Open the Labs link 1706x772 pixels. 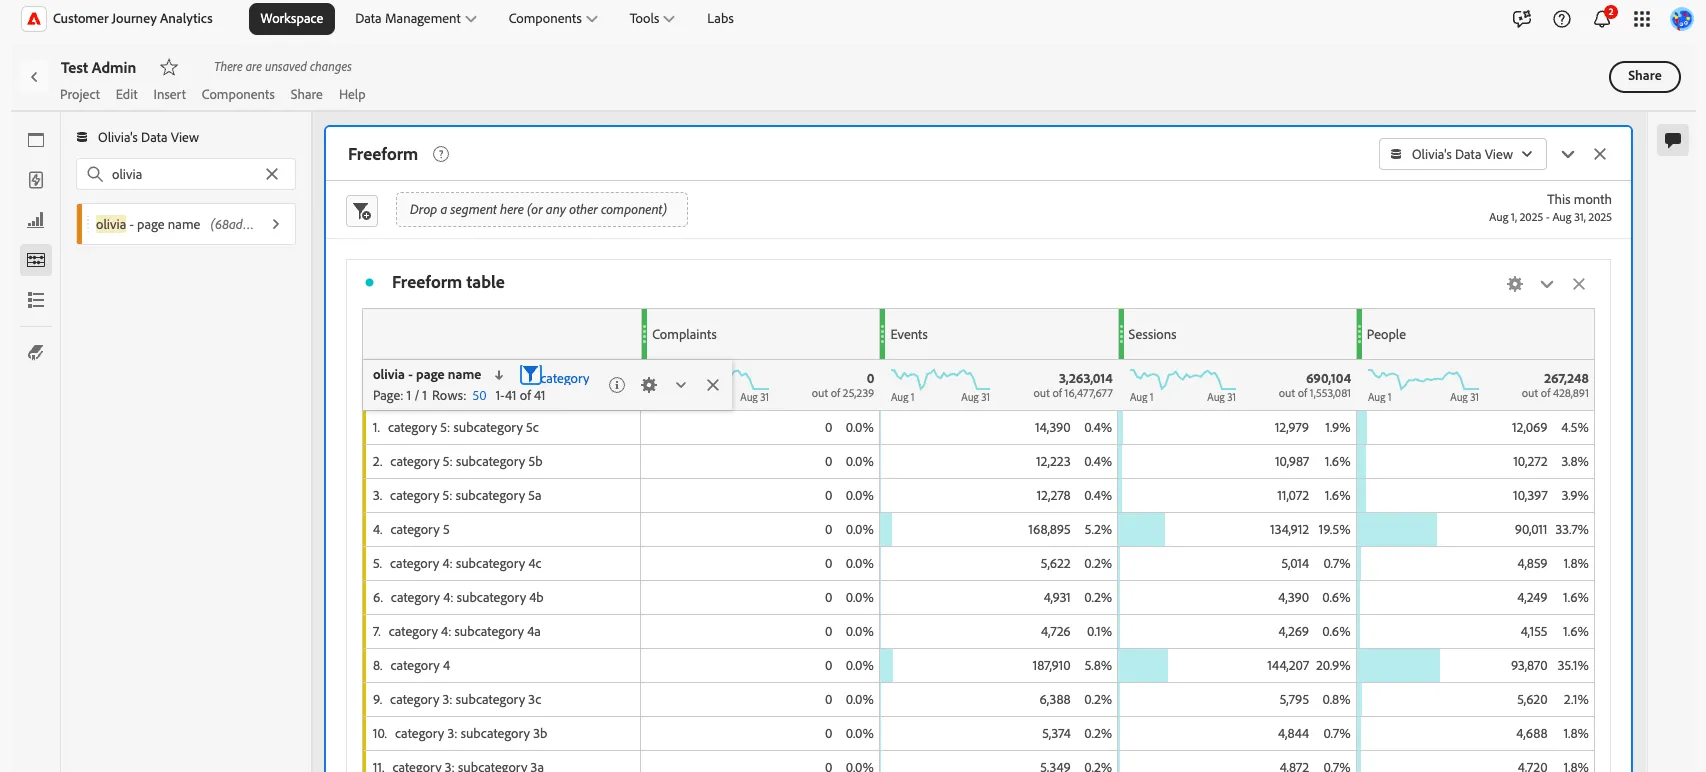pyautogui.click(x=720, y=19)
